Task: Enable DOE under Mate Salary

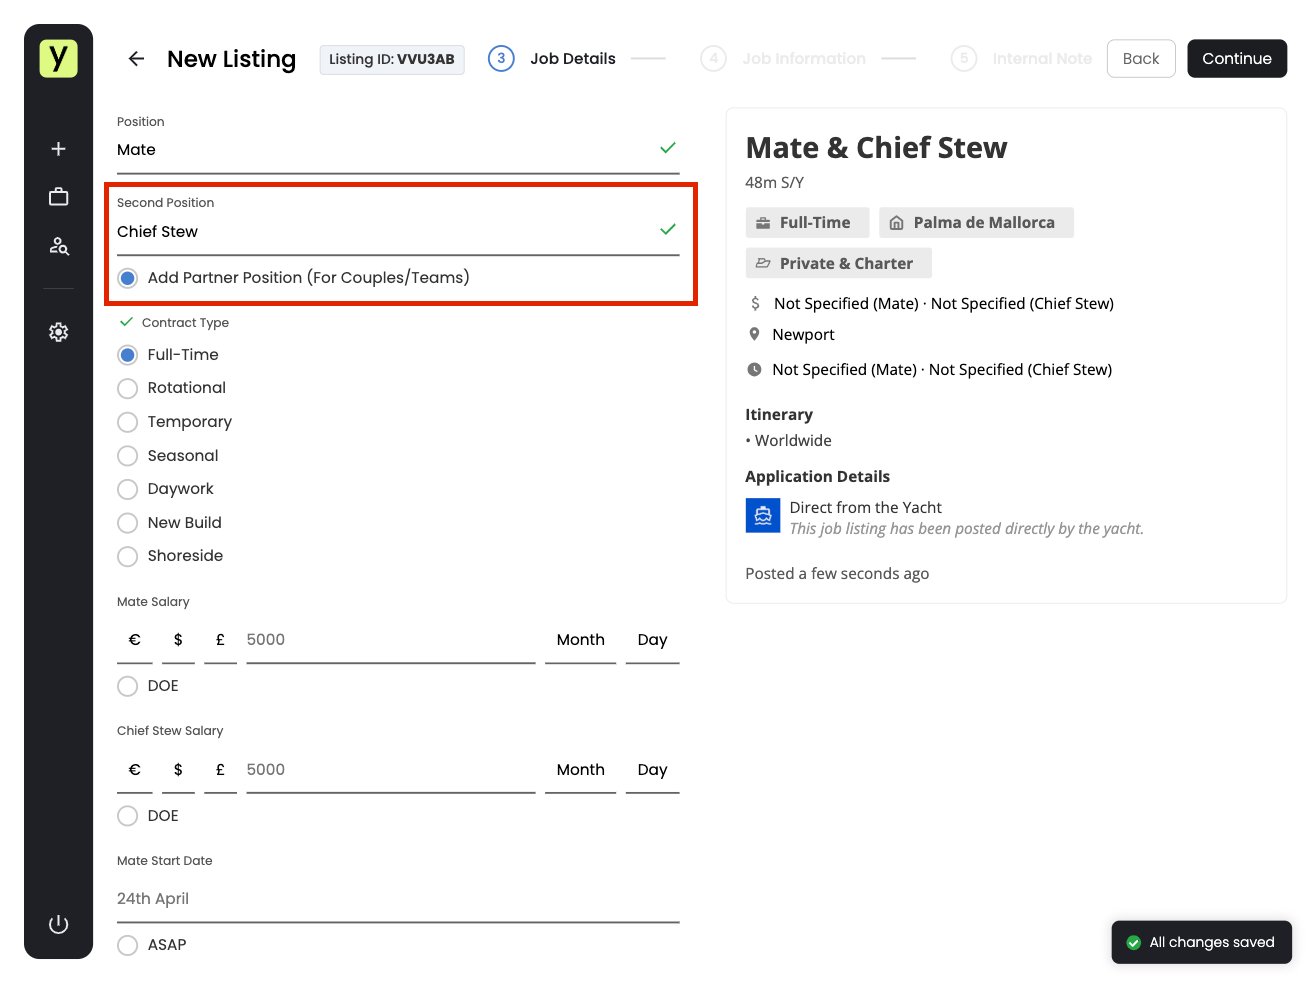Action: [x=127, y=686]
